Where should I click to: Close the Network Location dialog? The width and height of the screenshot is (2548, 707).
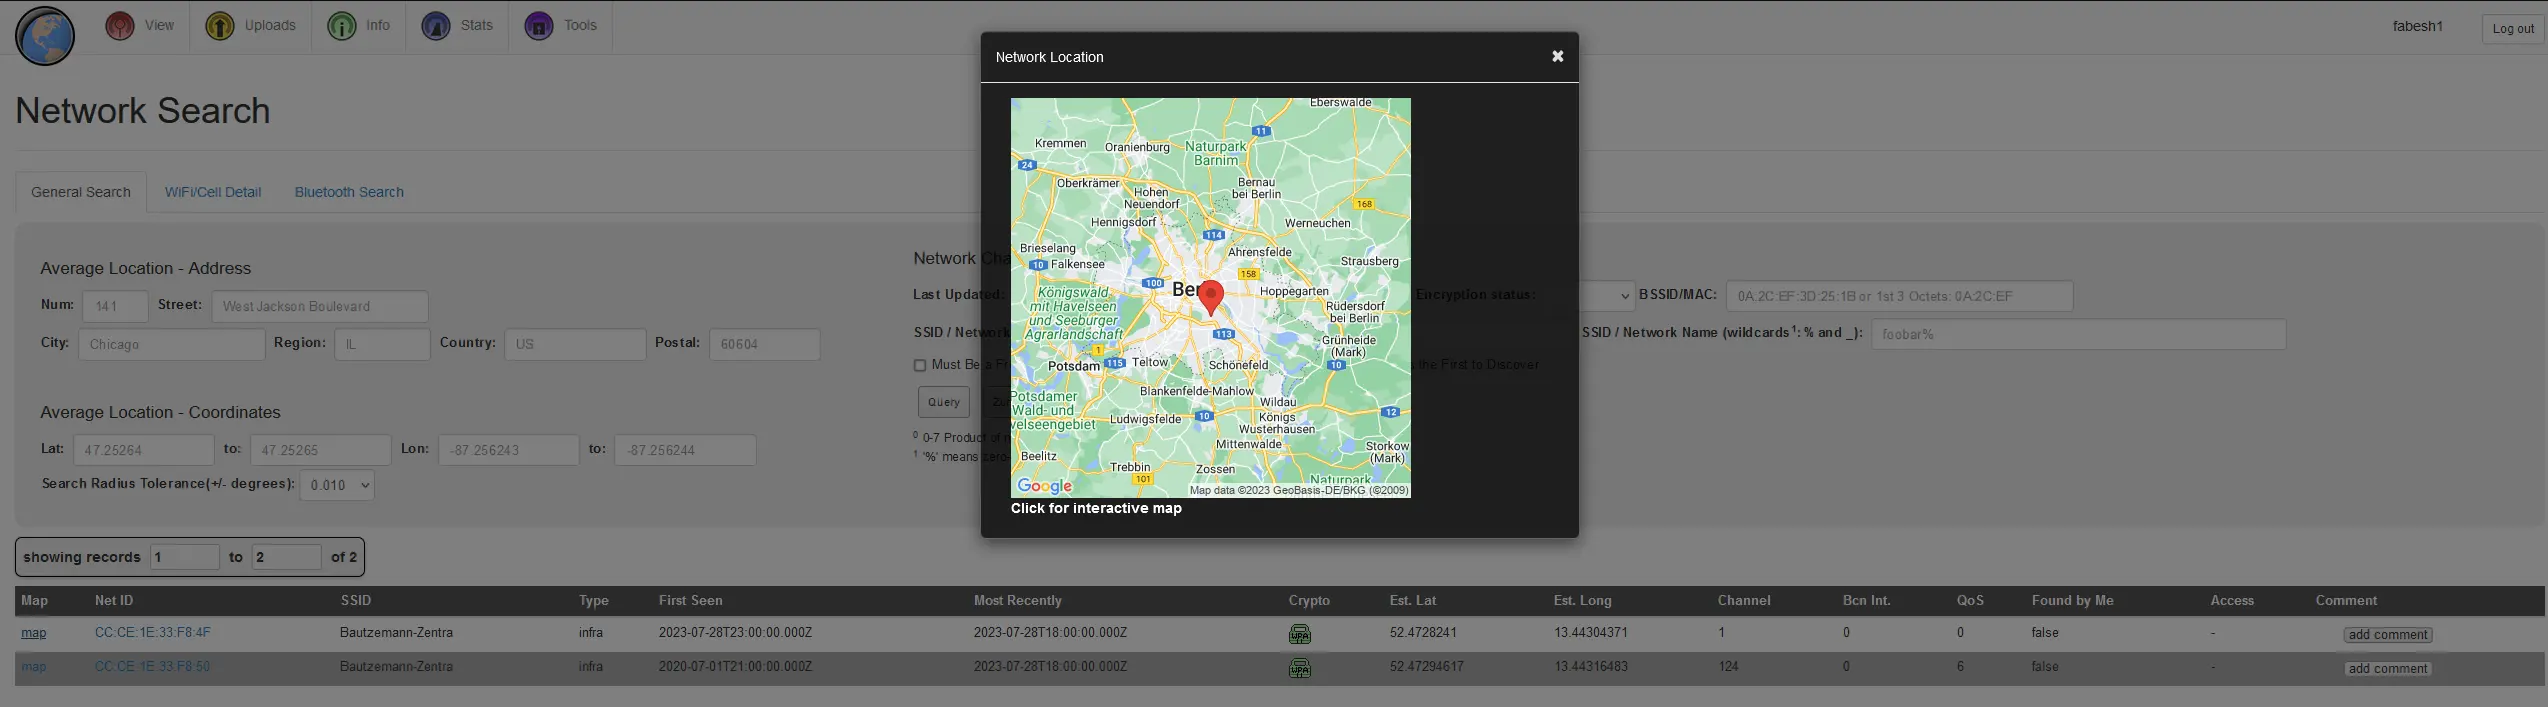click(1557, 57)
